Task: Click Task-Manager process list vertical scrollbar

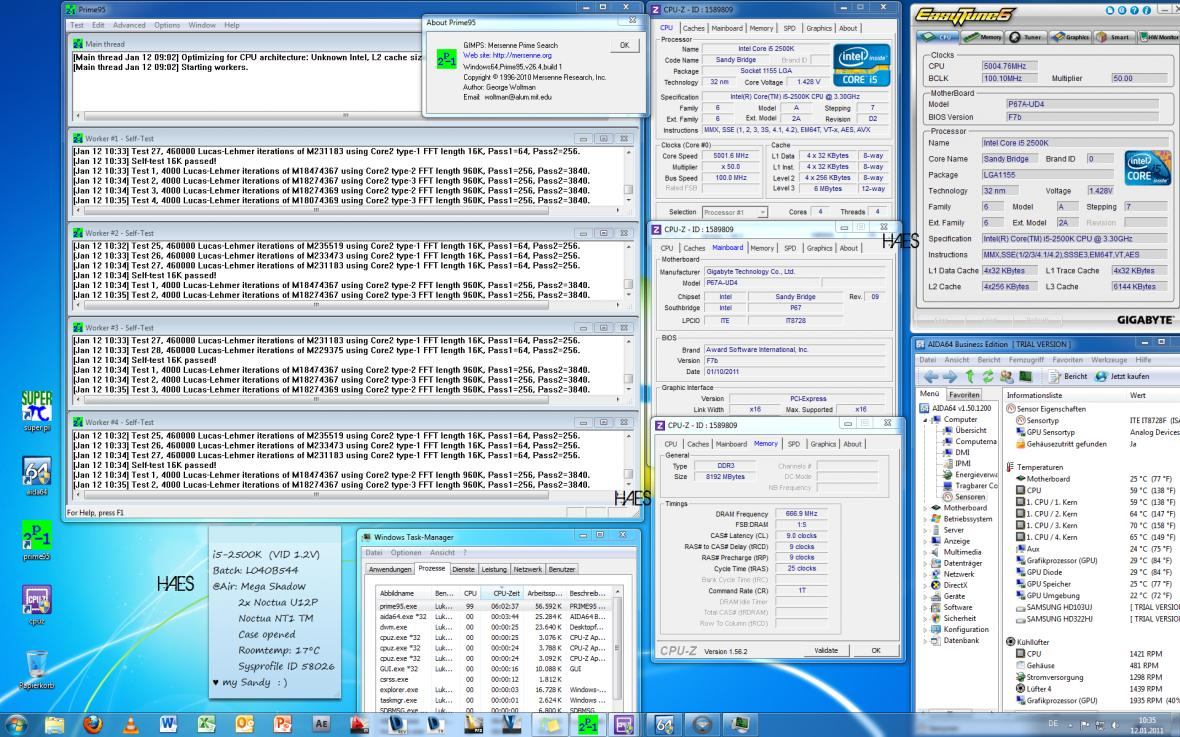Action: click(619, 649)
